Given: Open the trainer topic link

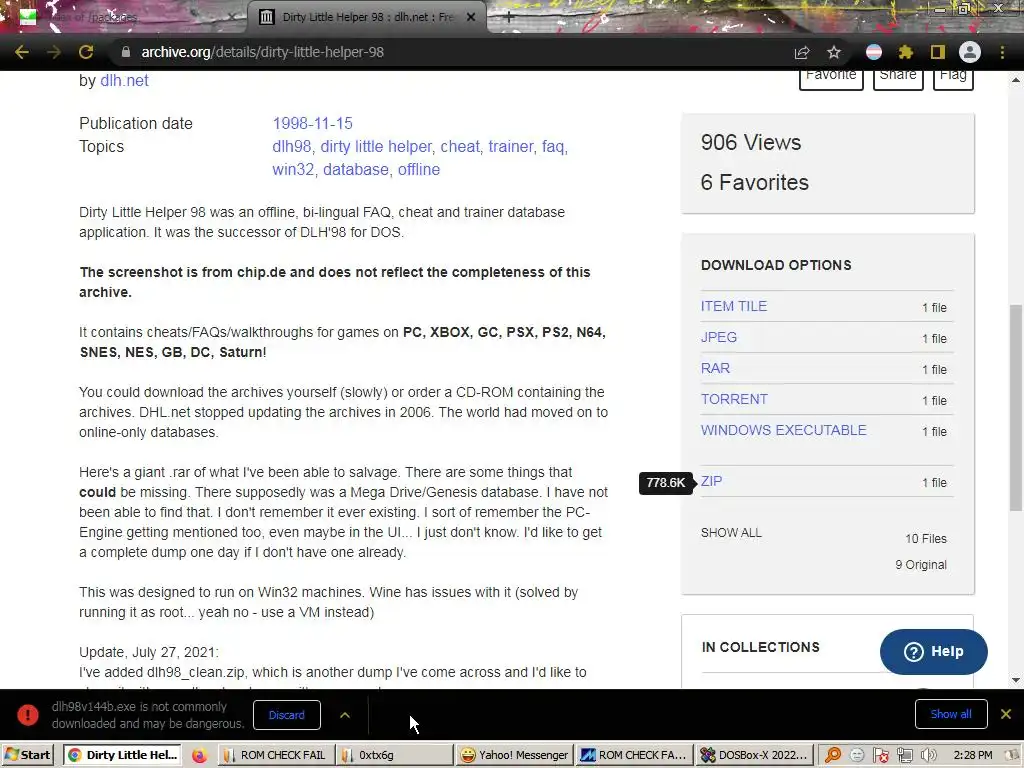Looking at the screenshot, I should (511, 146).
